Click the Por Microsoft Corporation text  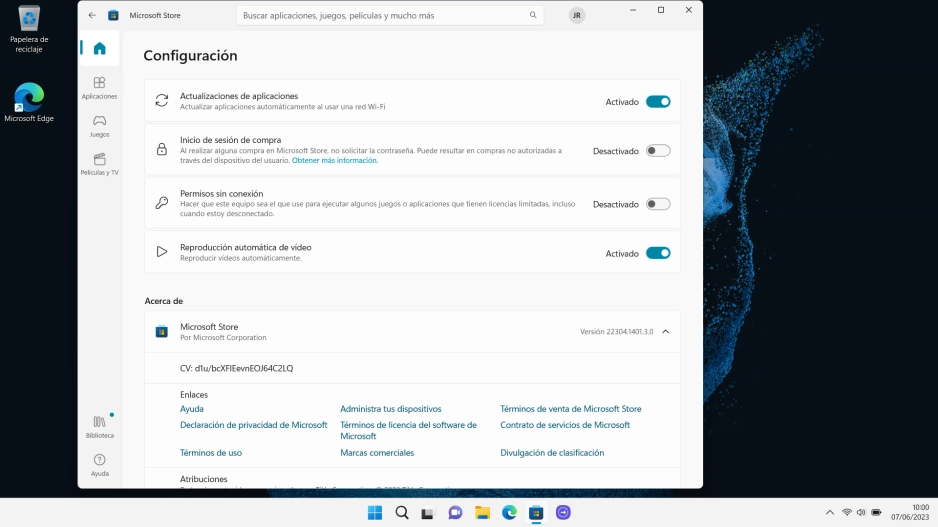point(223,337)
